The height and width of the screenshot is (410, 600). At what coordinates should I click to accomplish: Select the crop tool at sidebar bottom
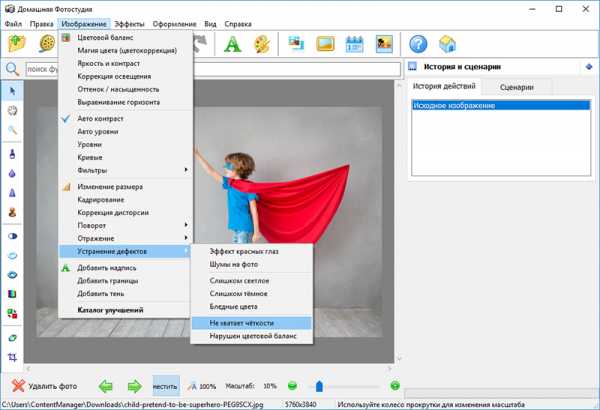(12, 357)
